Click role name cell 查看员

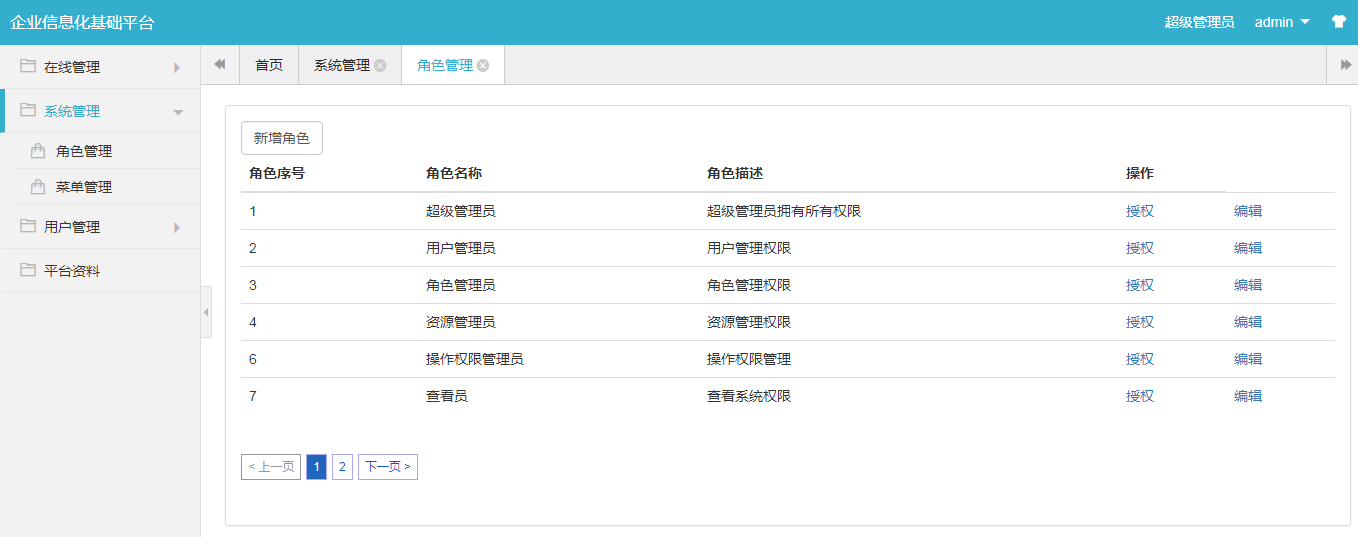pos(447,396)
